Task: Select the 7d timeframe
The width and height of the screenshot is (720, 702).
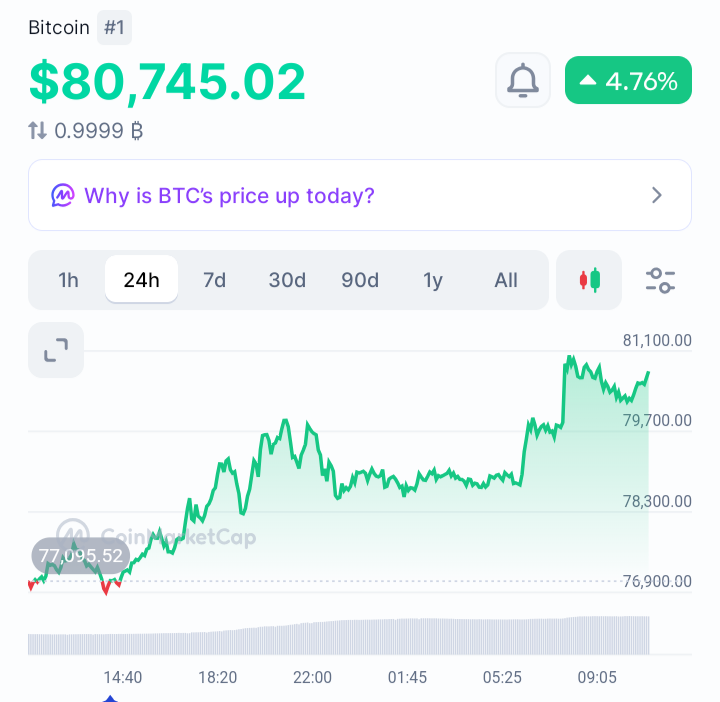Action: point(214,280)
